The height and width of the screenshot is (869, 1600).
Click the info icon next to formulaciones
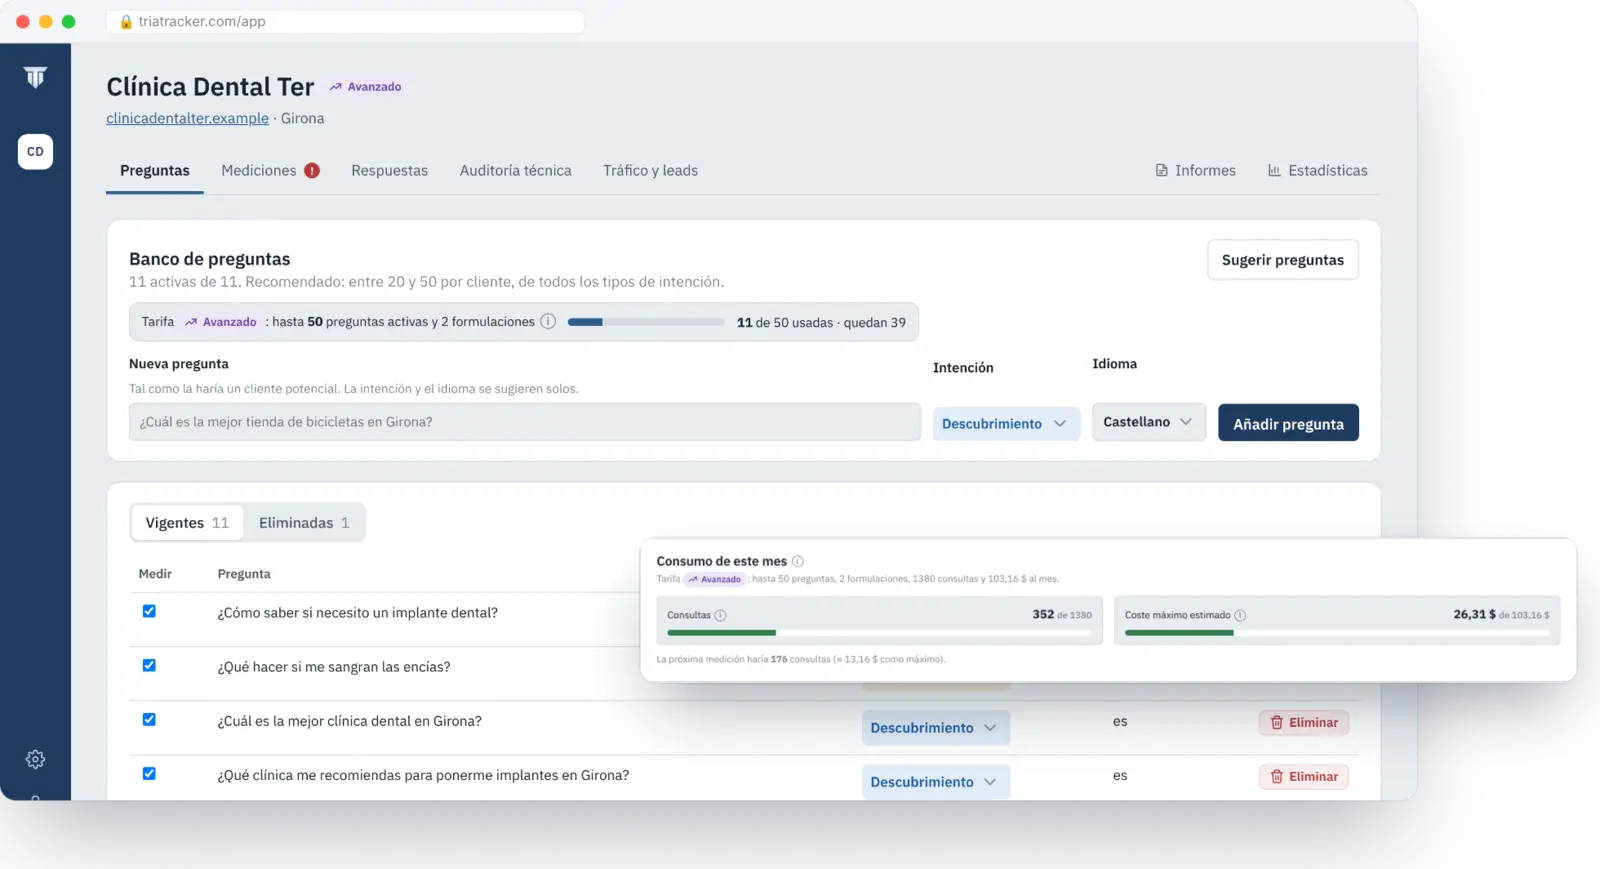click(x=548, y=321)
